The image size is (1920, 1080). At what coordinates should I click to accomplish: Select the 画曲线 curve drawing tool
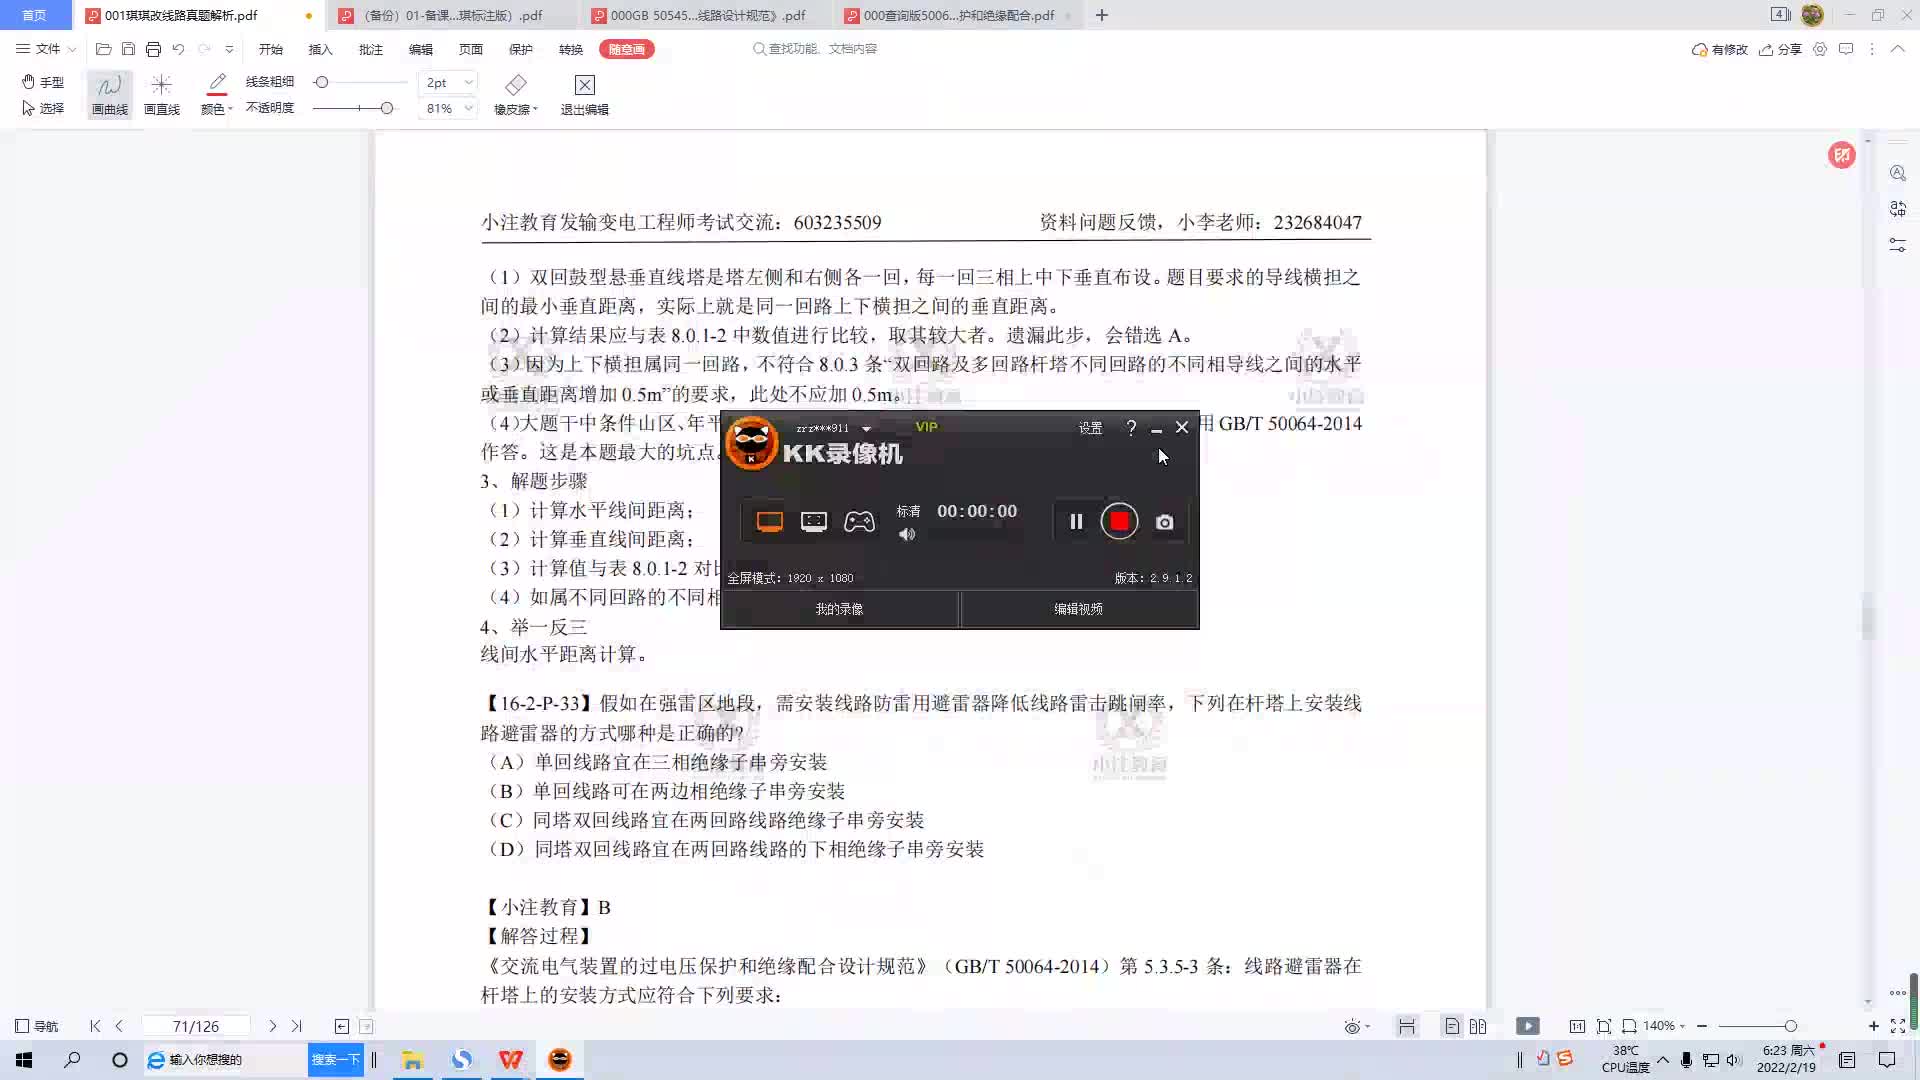109,94
